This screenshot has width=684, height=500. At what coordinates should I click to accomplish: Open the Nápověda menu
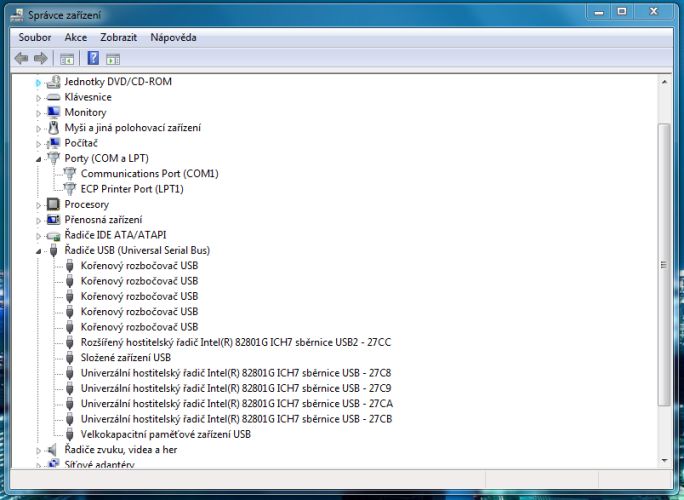pos(173,38)
